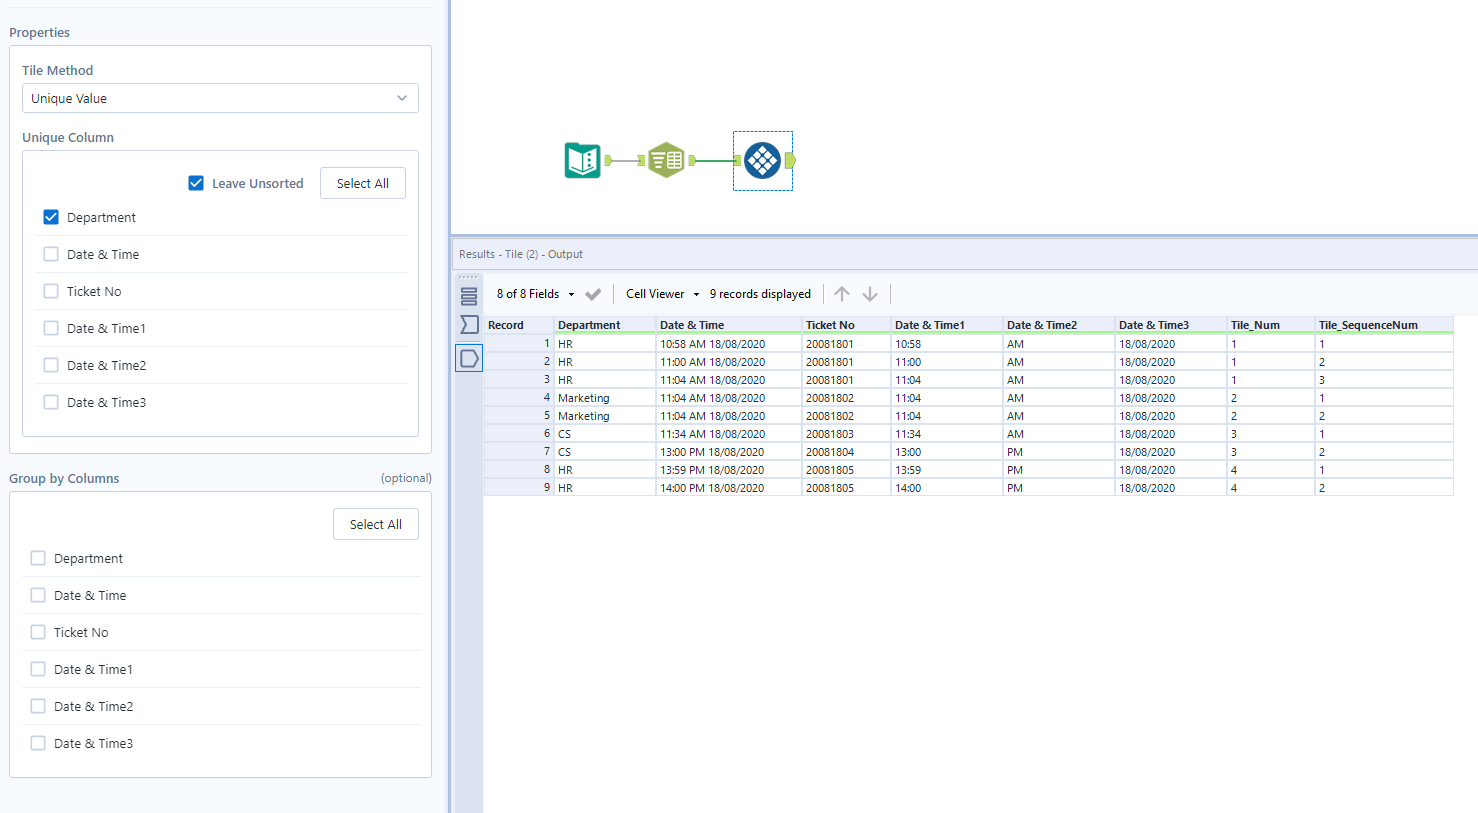Viewport: 1478px width, 813px height.
Task: Select the Input Data tool on canvas
Action: tap(583, 160)
